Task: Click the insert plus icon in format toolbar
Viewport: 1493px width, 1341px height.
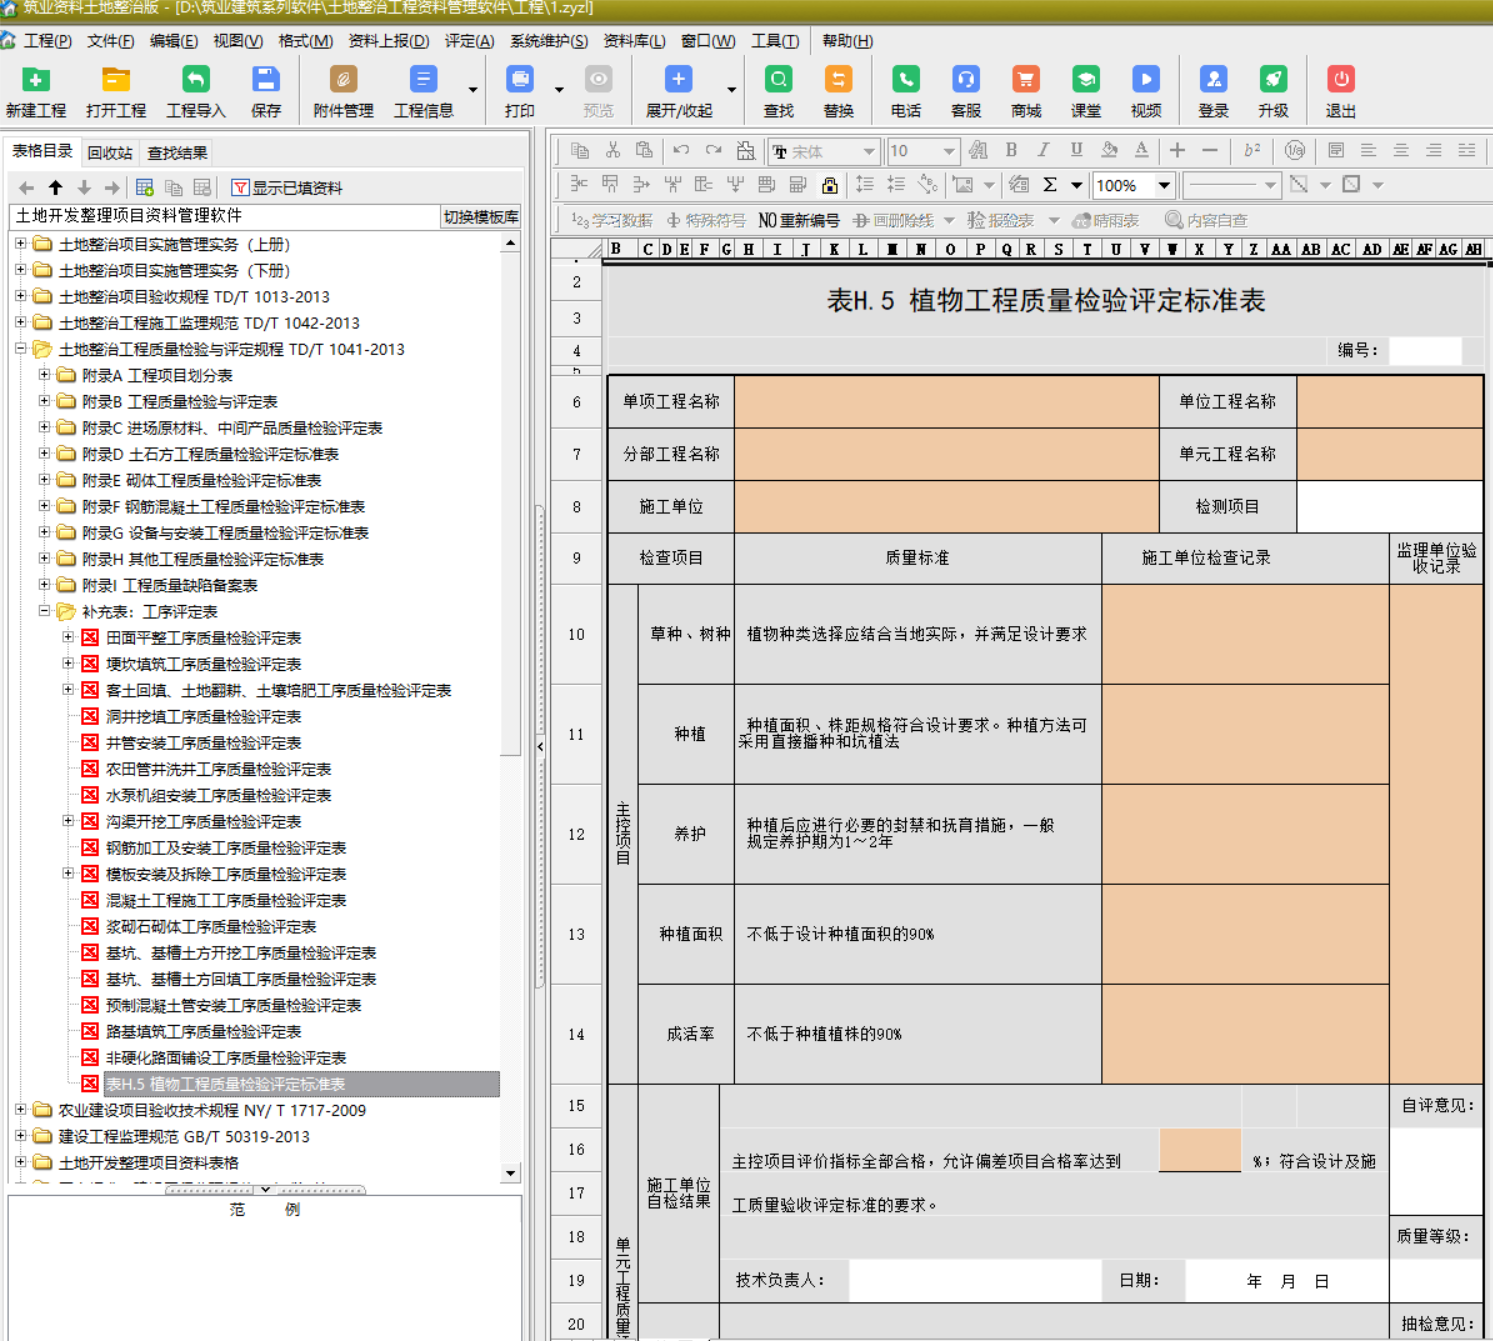Action: click(x=1177, y=151)
